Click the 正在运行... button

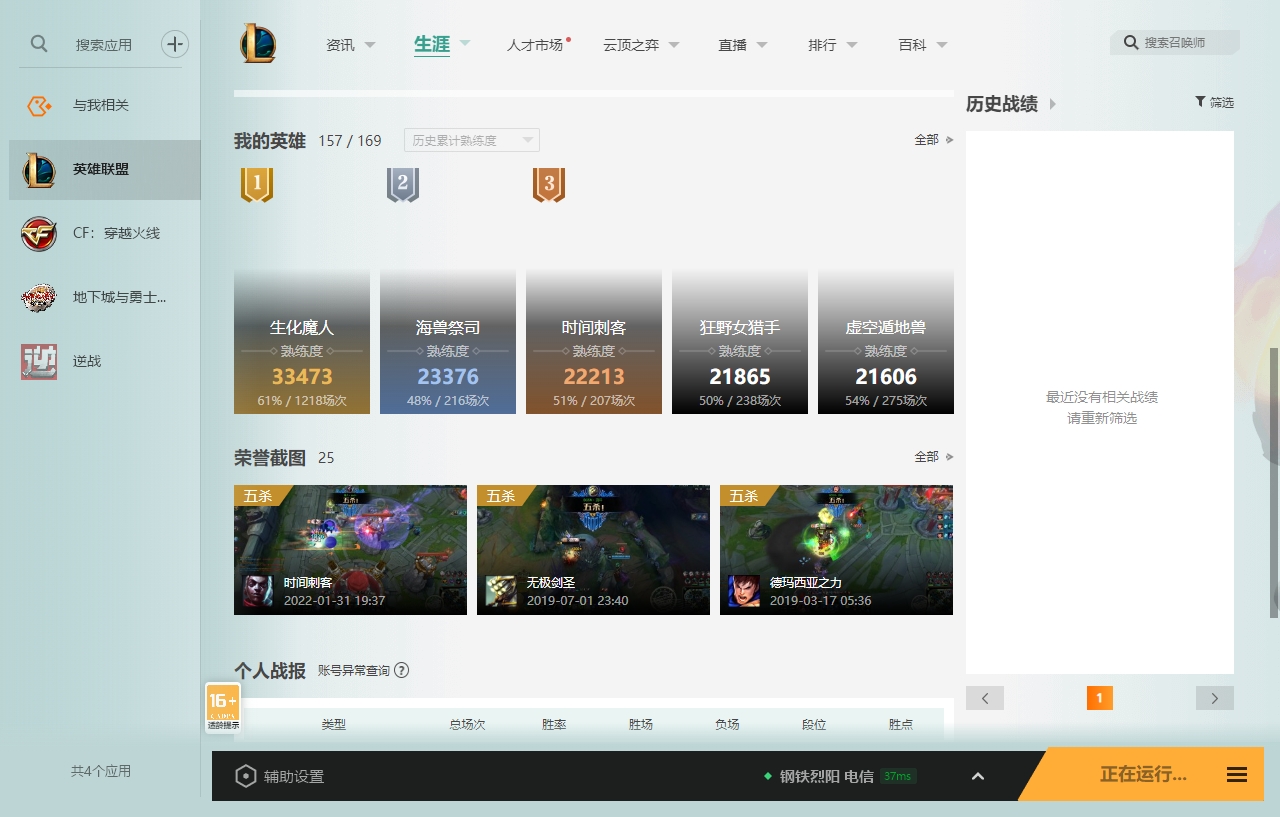point(1143,775)
